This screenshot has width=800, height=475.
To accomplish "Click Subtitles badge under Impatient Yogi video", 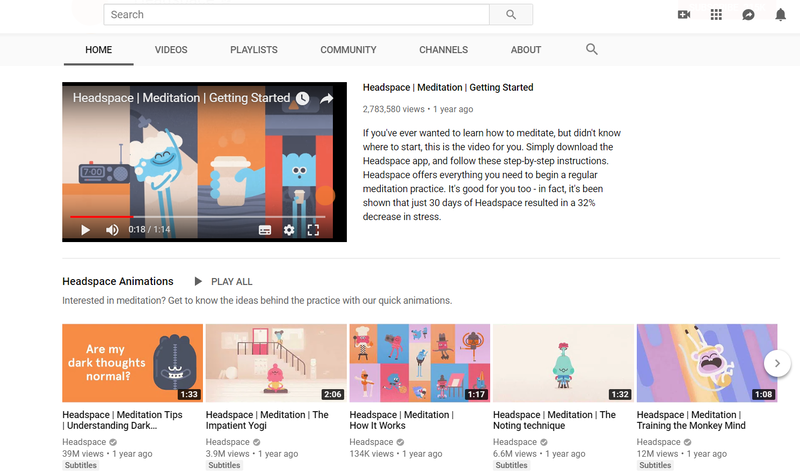I will pyautogui.click(x=224, y=465).
